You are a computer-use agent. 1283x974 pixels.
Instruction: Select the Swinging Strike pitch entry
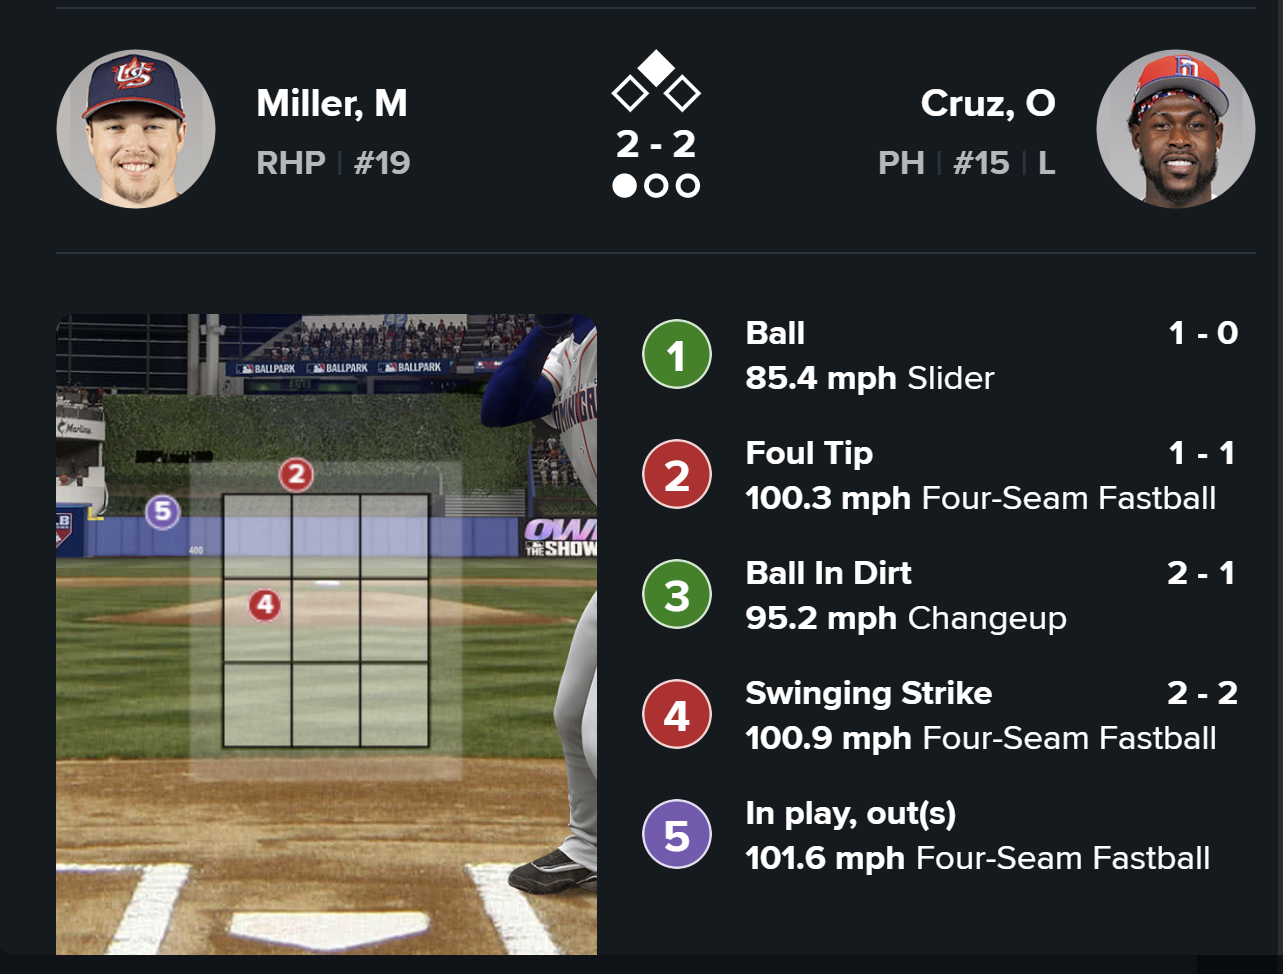pyautogui.click(x=868, y=693)
